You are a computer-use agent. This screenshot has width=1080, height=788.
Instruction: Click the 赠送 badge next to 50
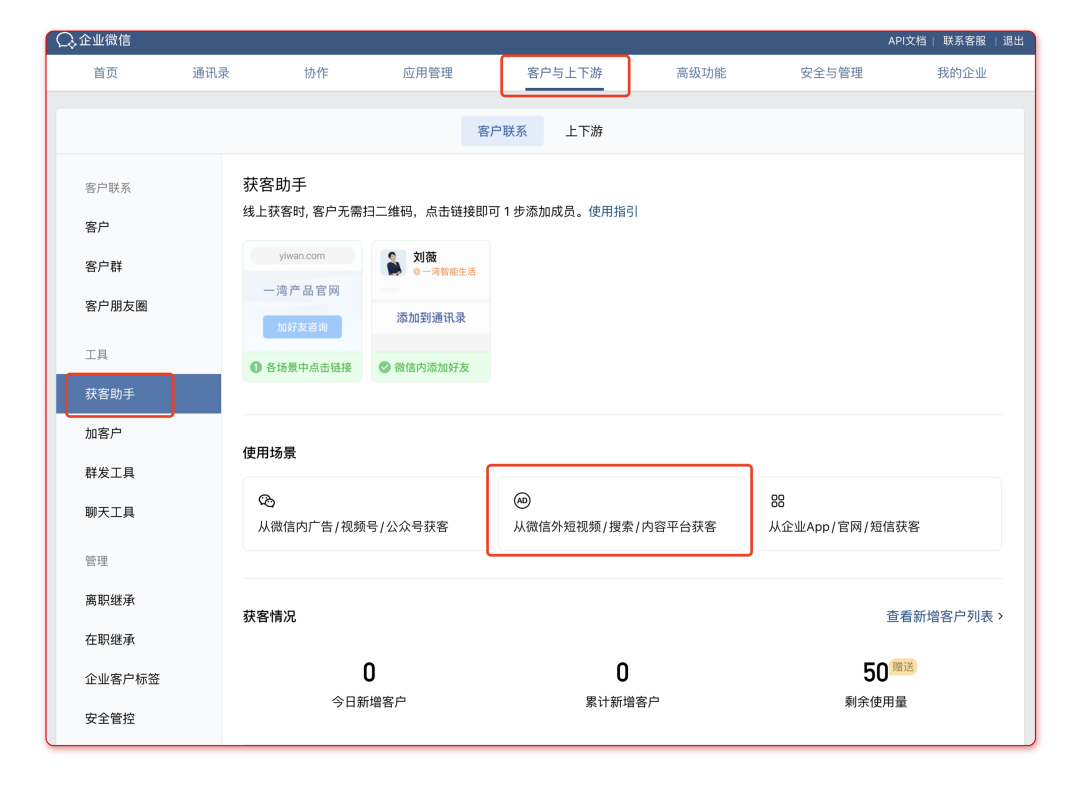pyautogui.click(x=903, y=666)
